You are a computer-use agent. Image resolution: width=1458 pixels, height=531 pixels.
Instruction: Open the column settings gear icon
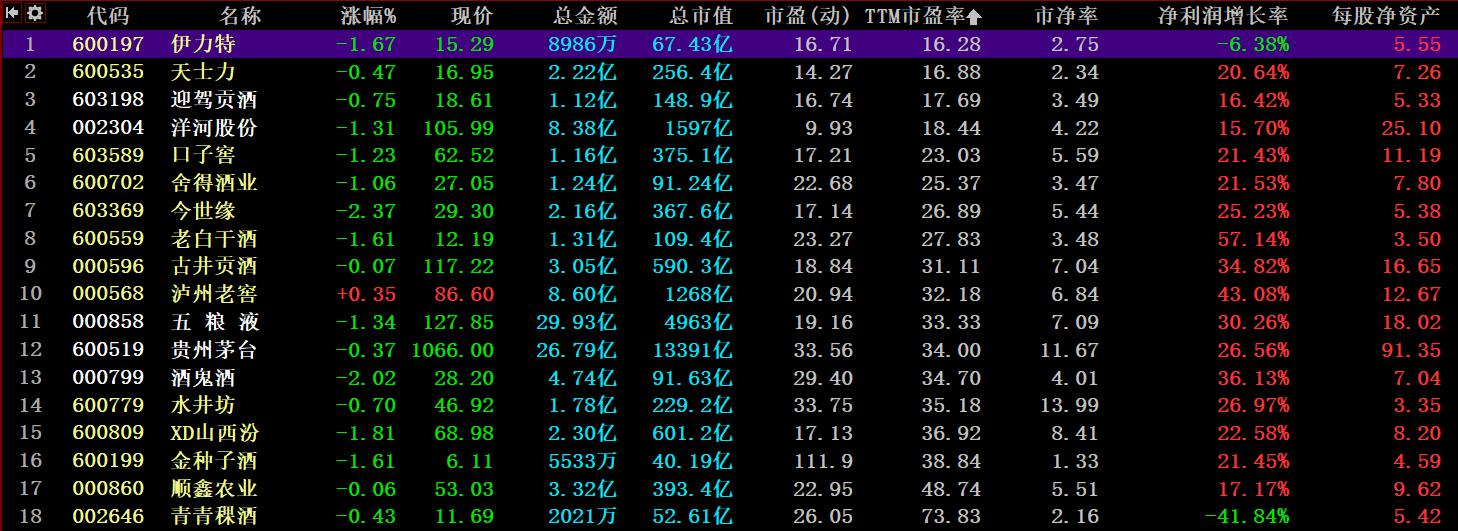coord(35,13)
